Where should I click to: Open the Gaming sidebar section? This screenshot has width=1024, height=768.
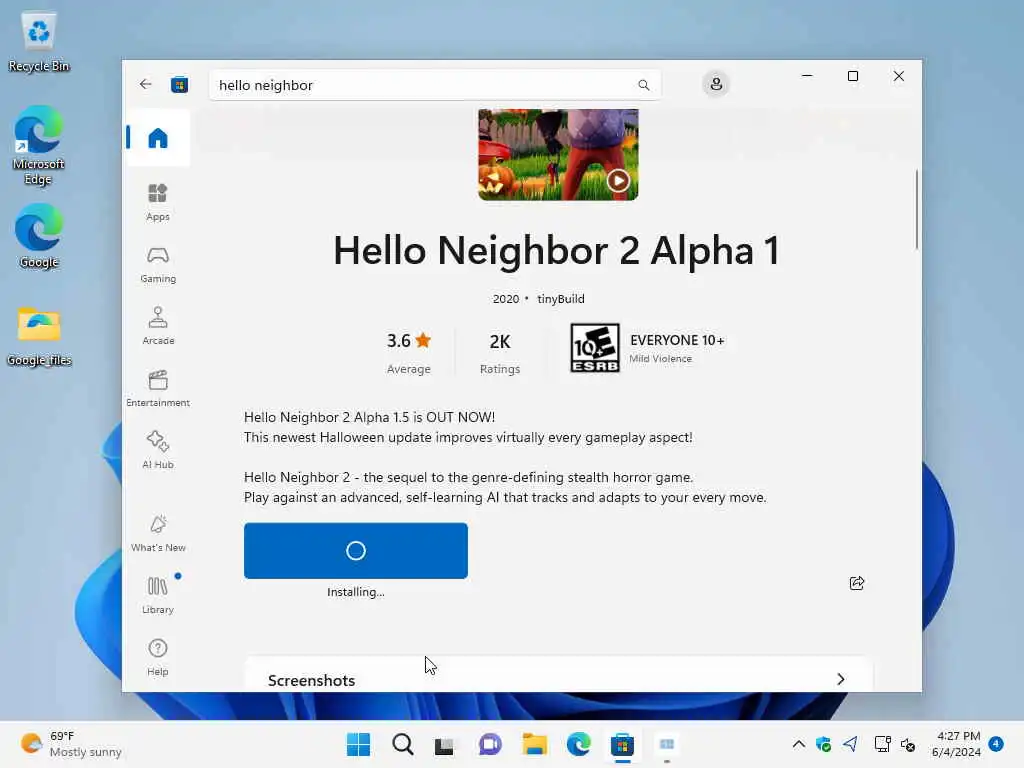157,264
